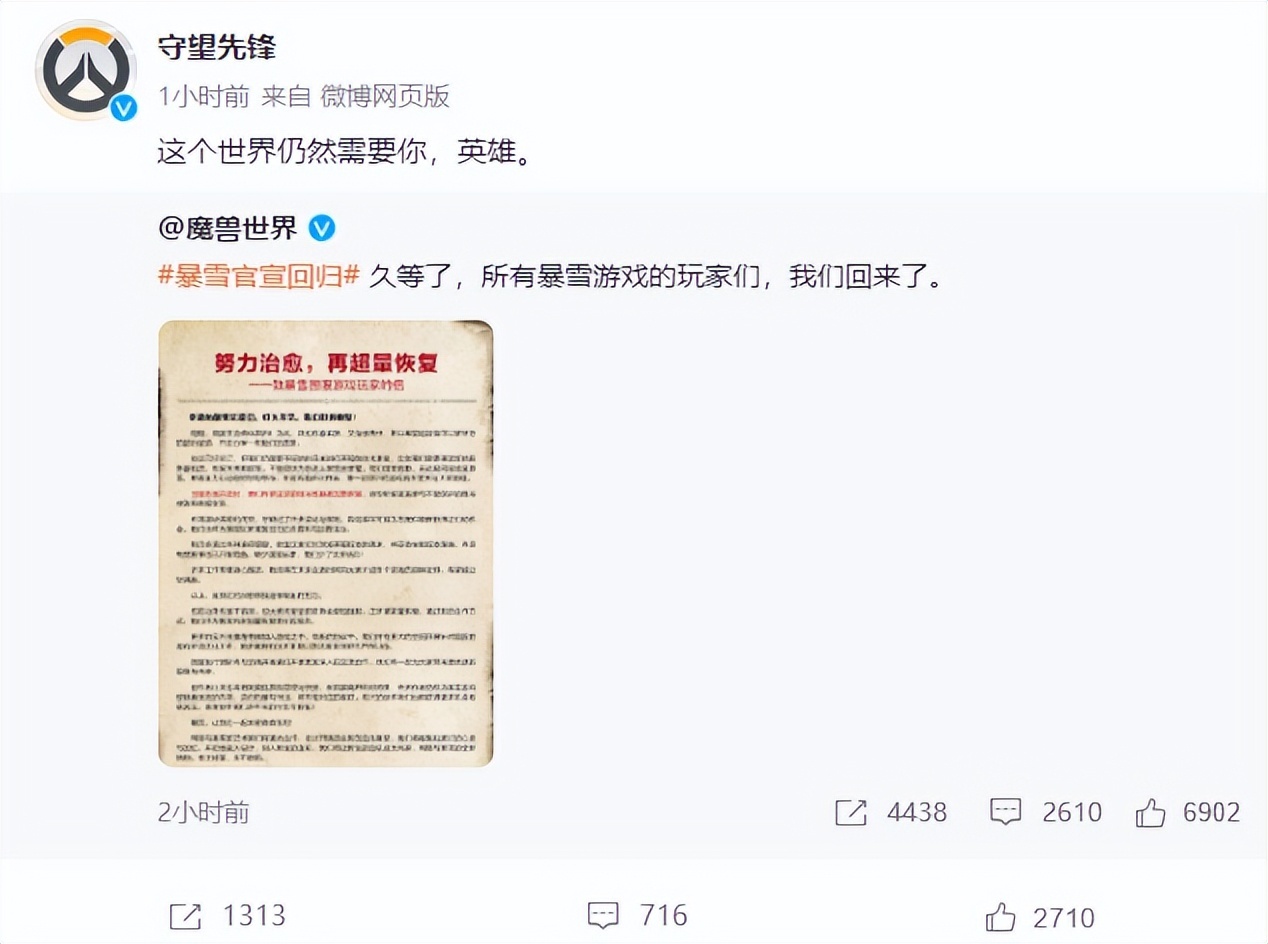
Task: Open the 守望先锋 account name
Action: (217, 47)
